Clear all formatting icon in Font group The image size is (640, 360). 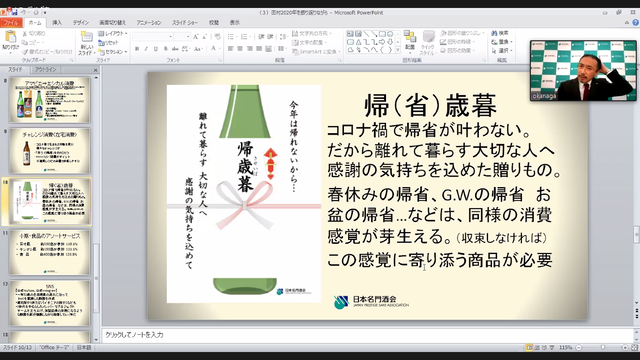click(x=218, y=37)
